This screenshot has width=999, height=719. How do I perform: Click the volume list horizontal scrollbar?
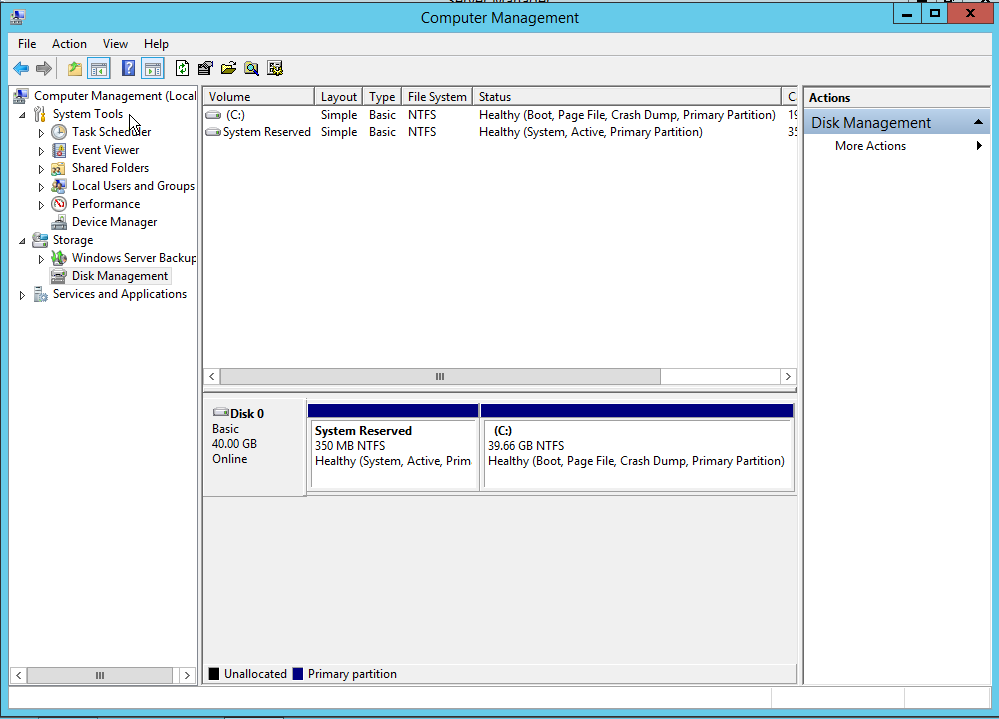(440, 377)
